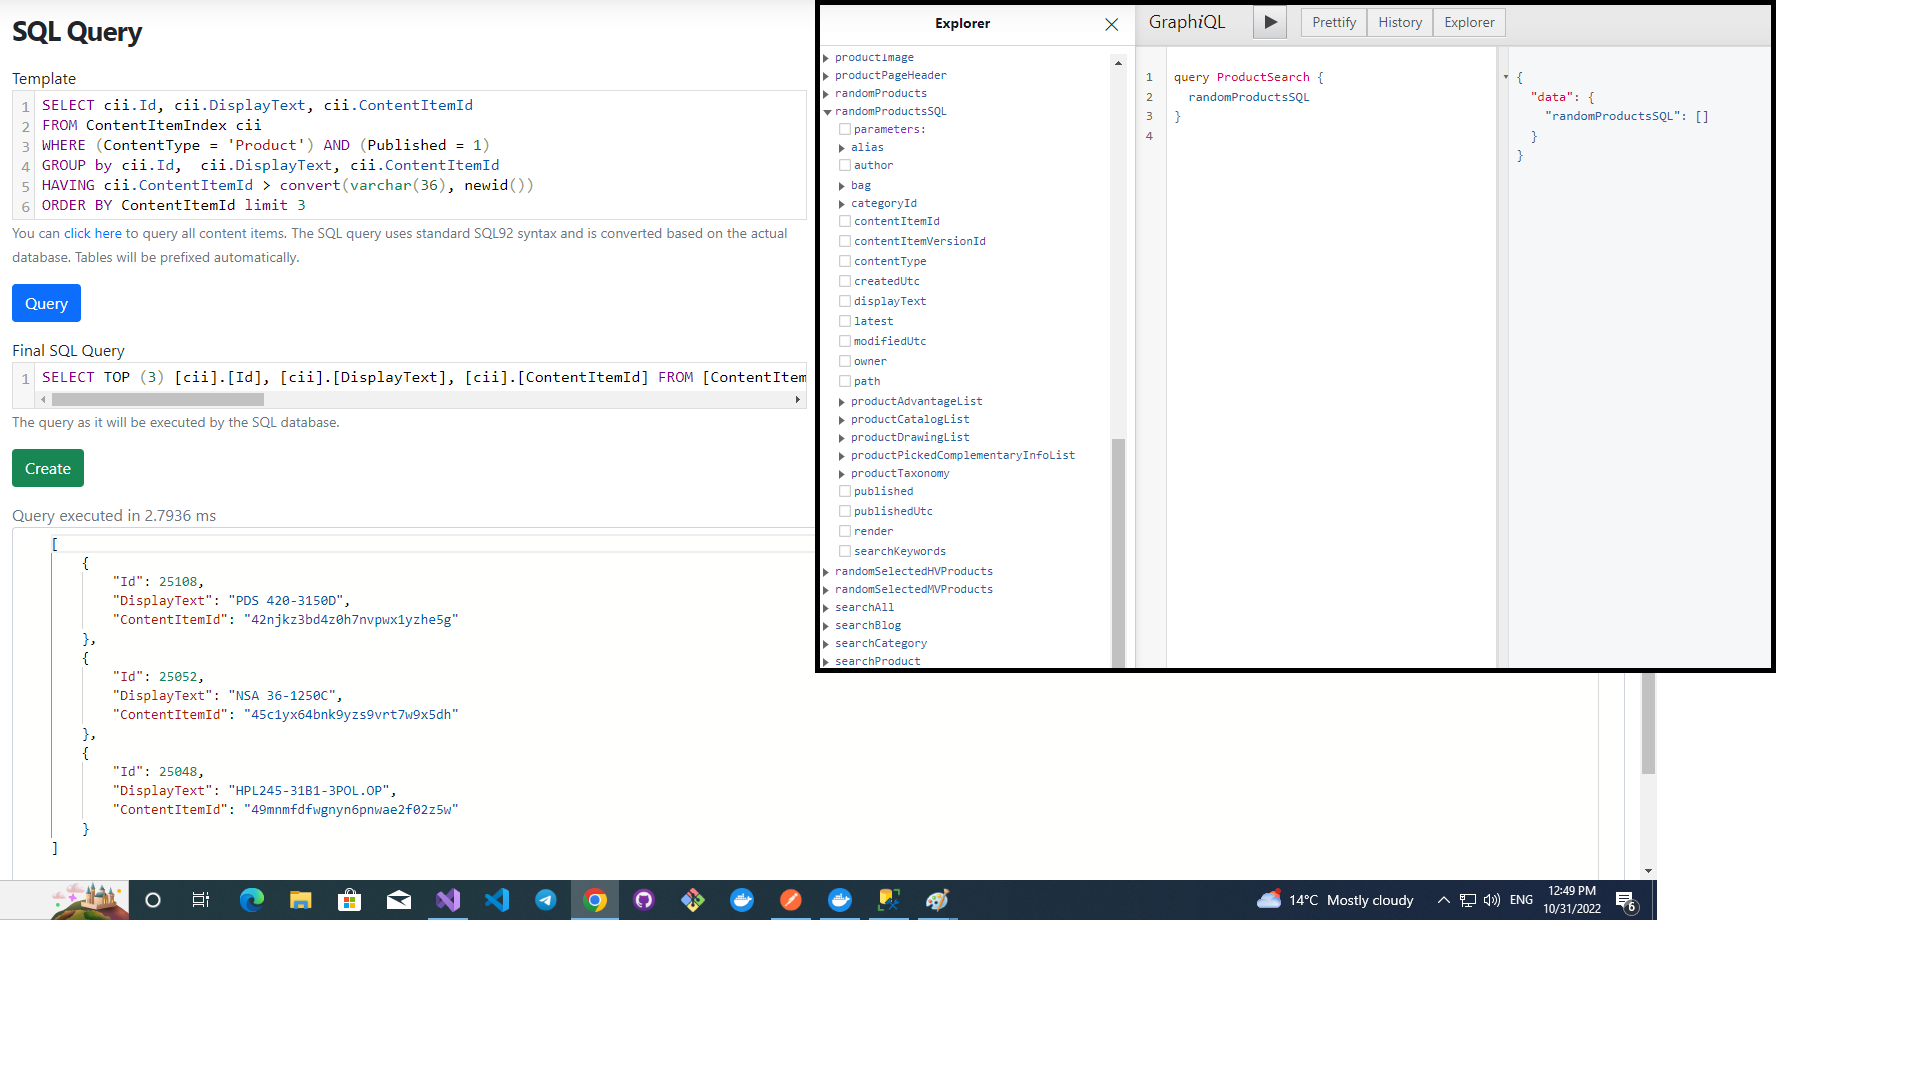Open Task View on the taskbar
The image size is (1920, 1080).
(201, 900)
